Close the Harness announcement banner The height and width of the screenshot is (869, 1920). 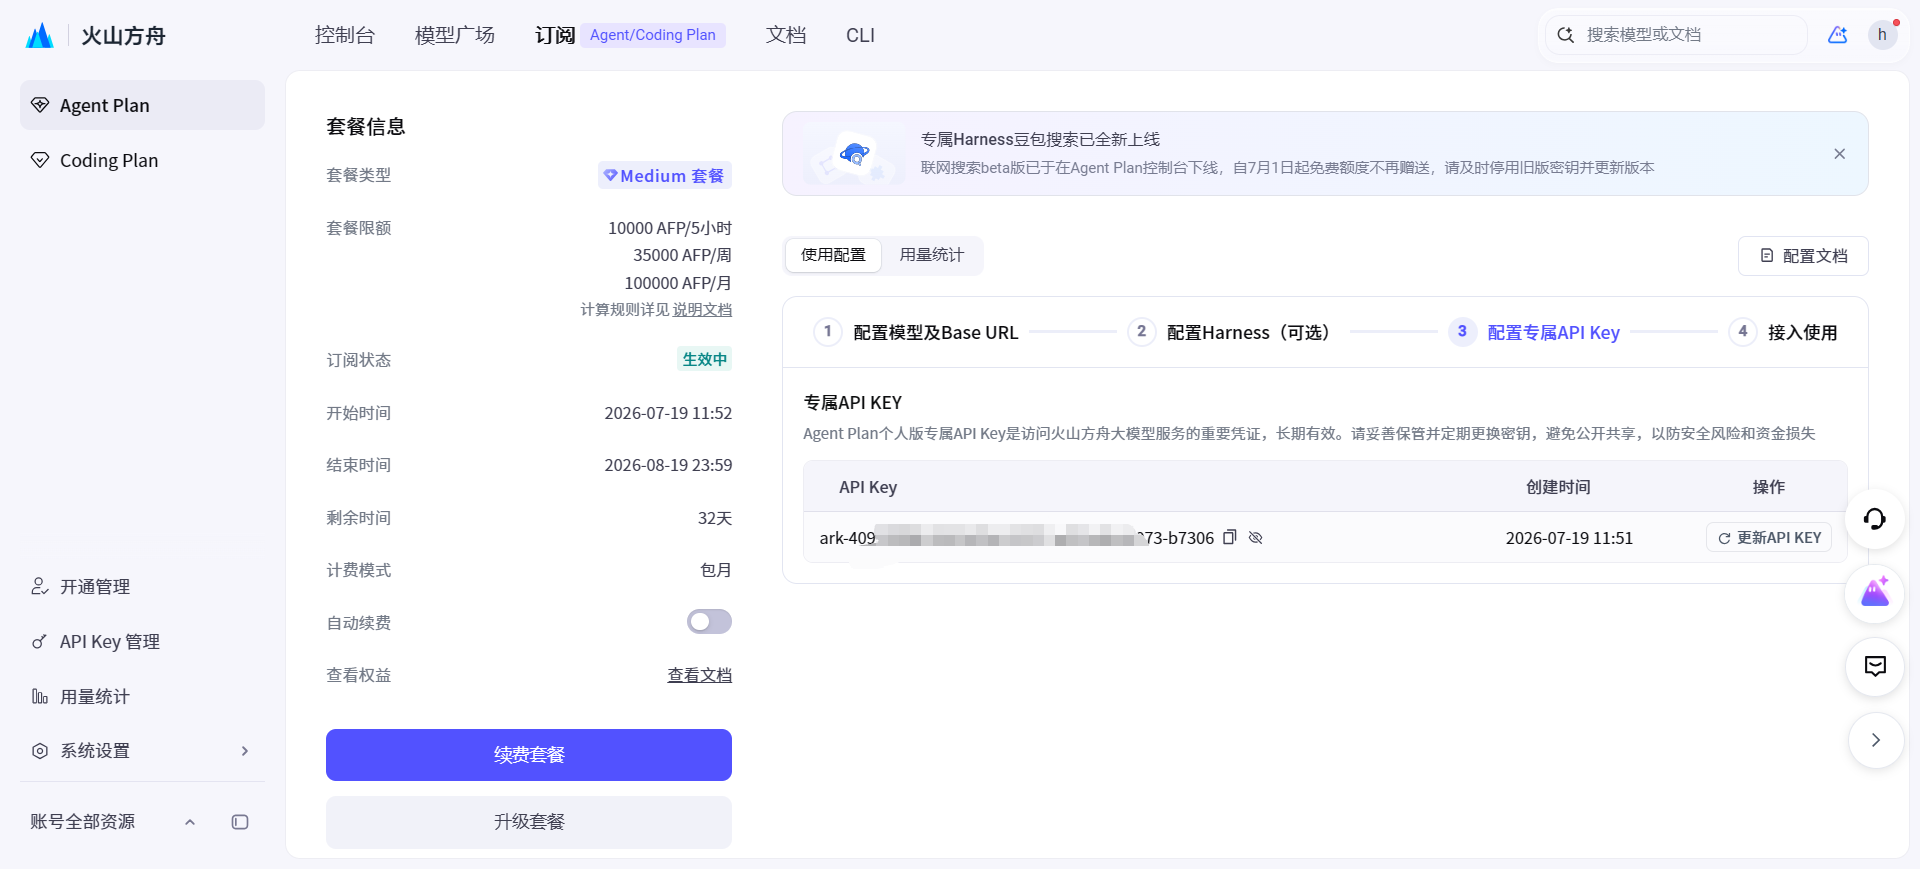(1839, 154)
